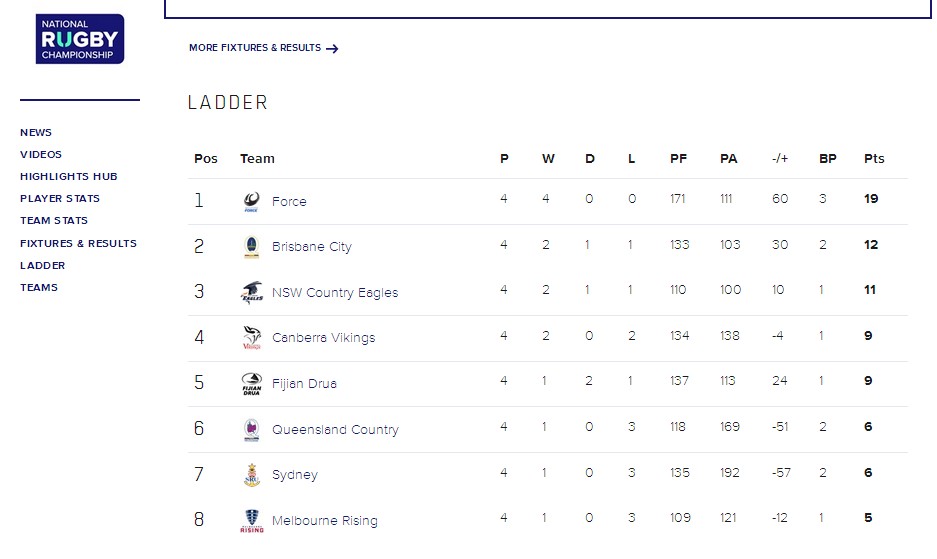Click the NSW Country Eagles logo
Image resolution: width=937 pixels, height=559 pixels.
(x=251, y=292)
